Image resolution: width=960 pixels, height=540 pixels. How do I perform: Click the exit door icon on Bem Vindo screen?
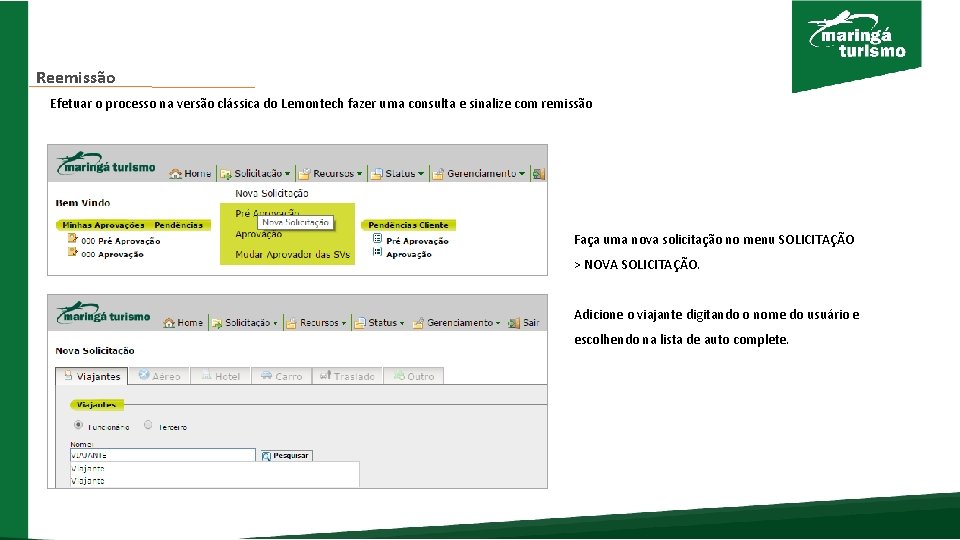(x=538, y=174)
